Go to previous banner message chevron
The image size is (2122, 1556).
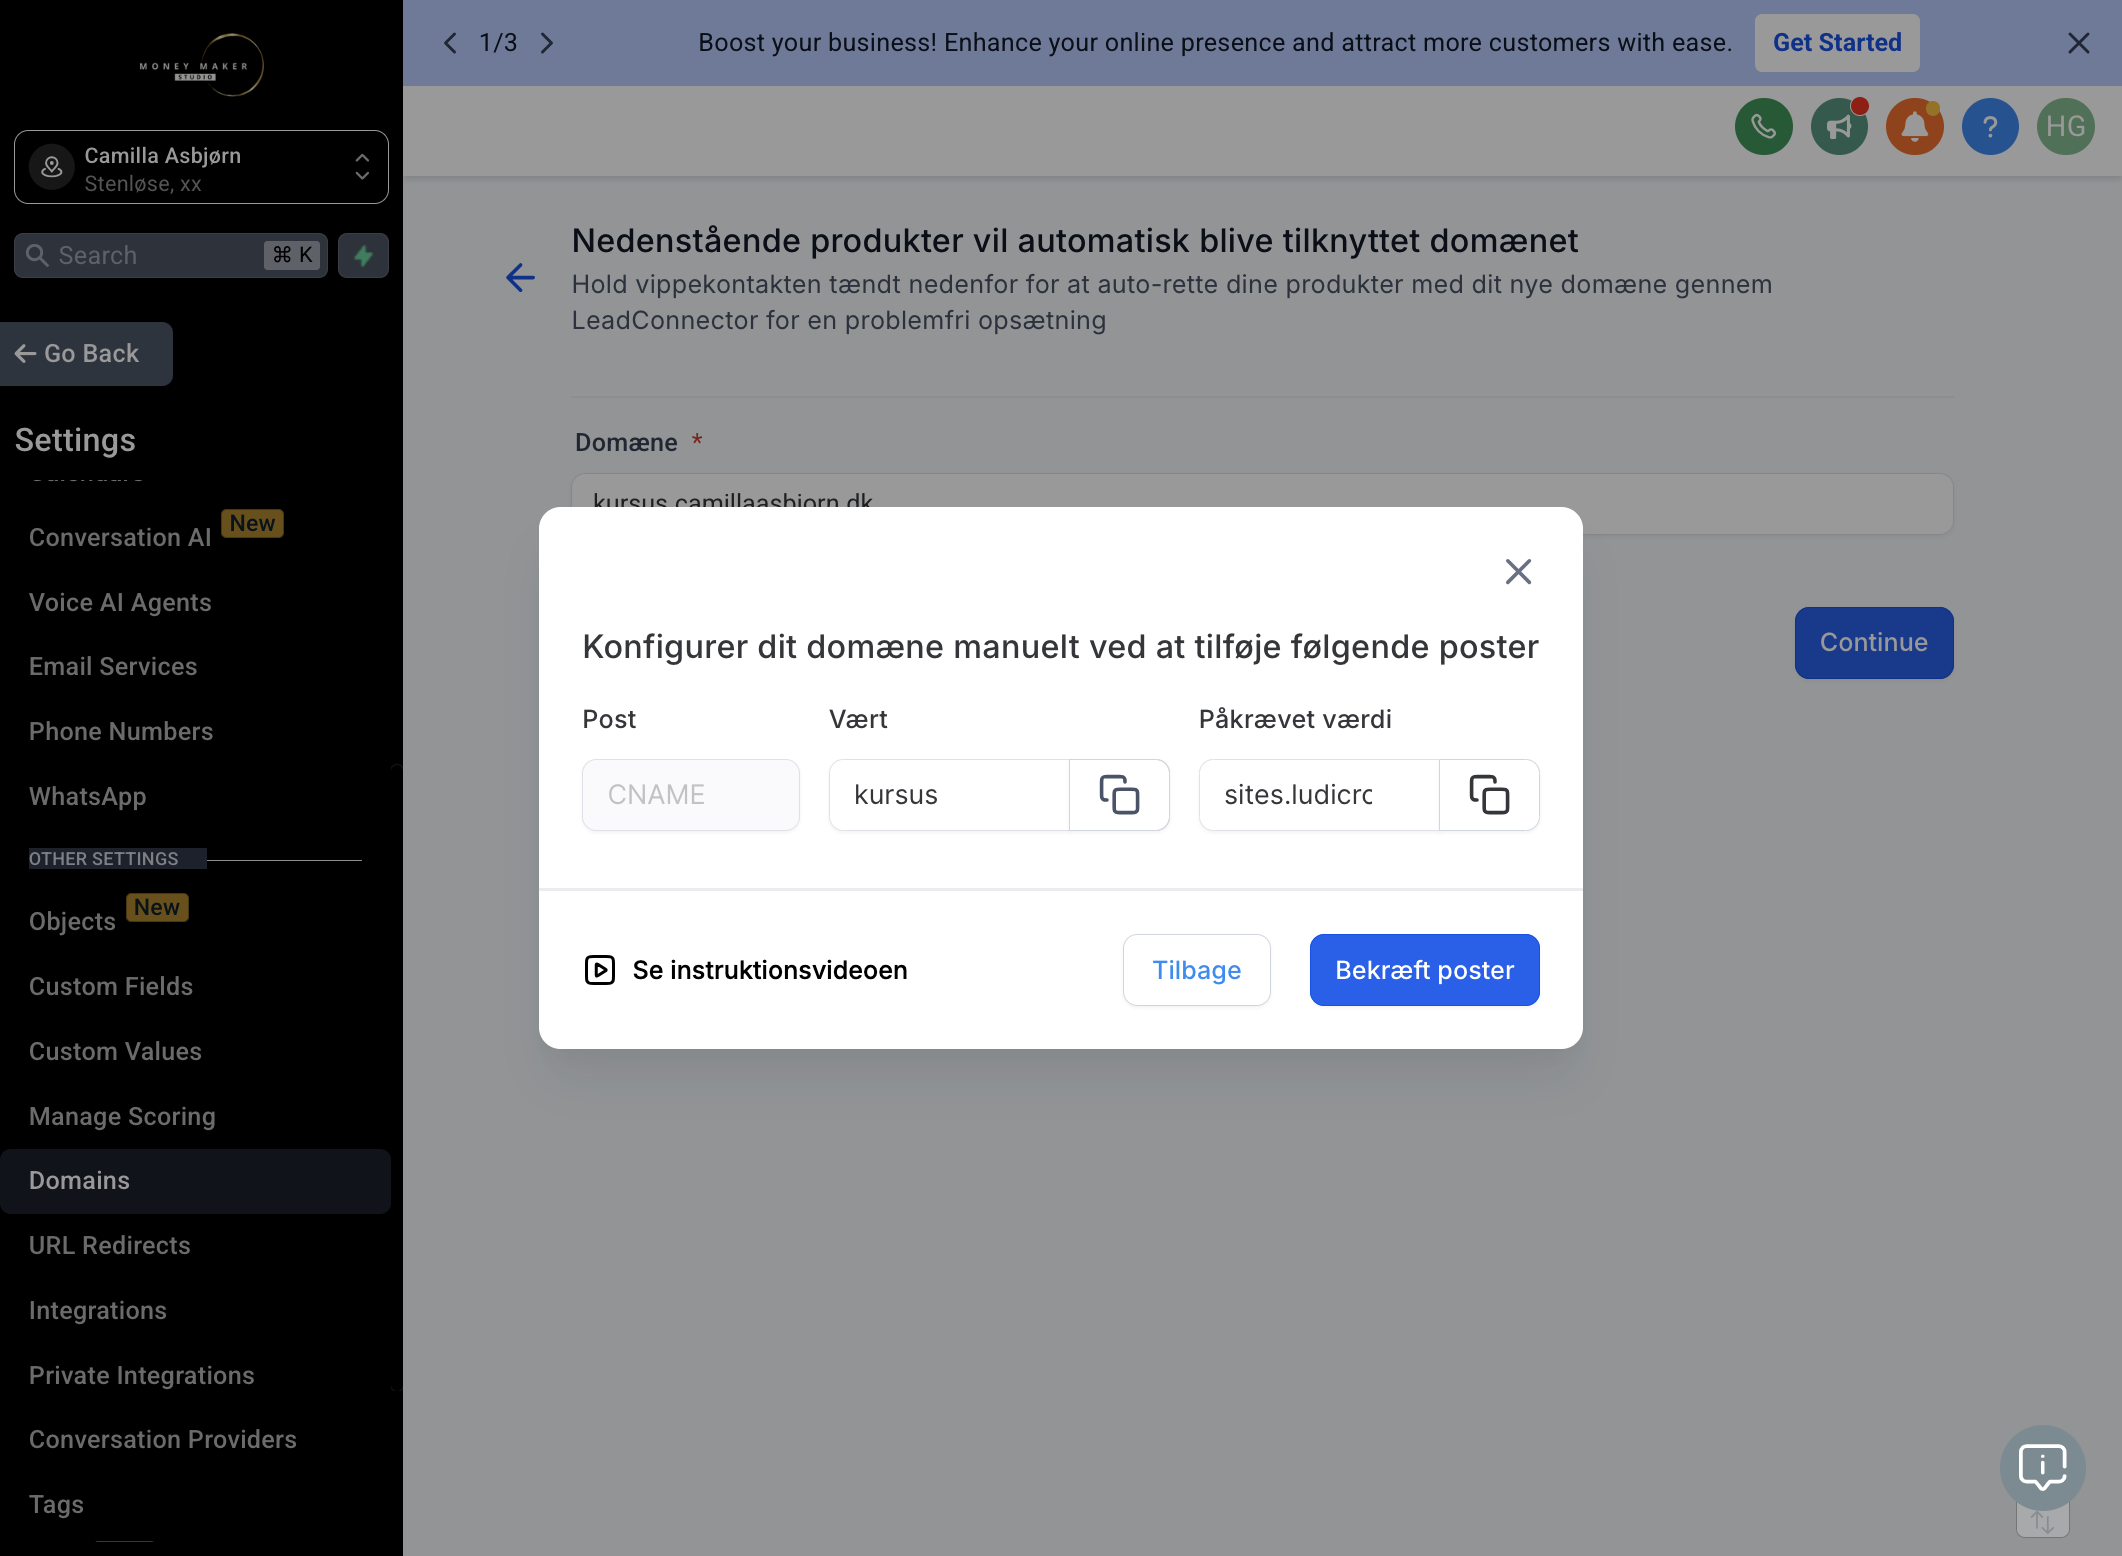tap(451, 43)
